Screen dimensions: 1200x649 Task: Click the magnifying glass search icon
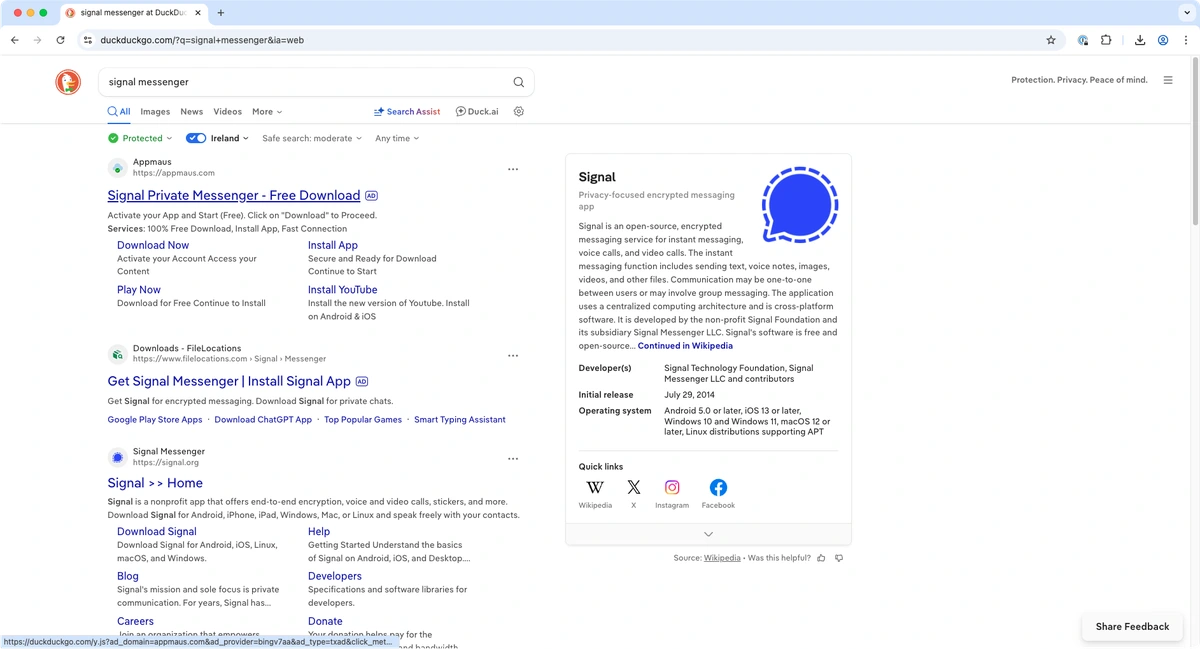pos(518,81)
